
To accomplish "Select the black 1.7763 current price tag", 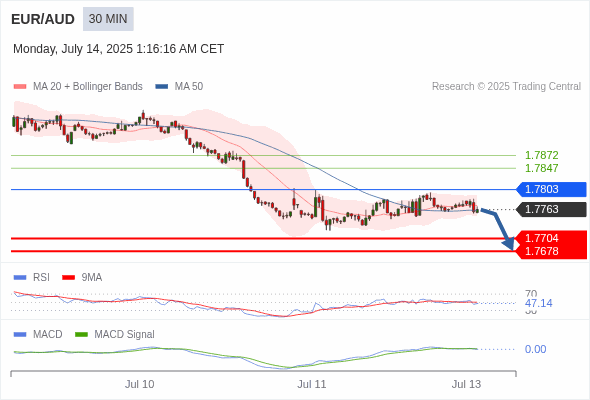I will point(551,209).
